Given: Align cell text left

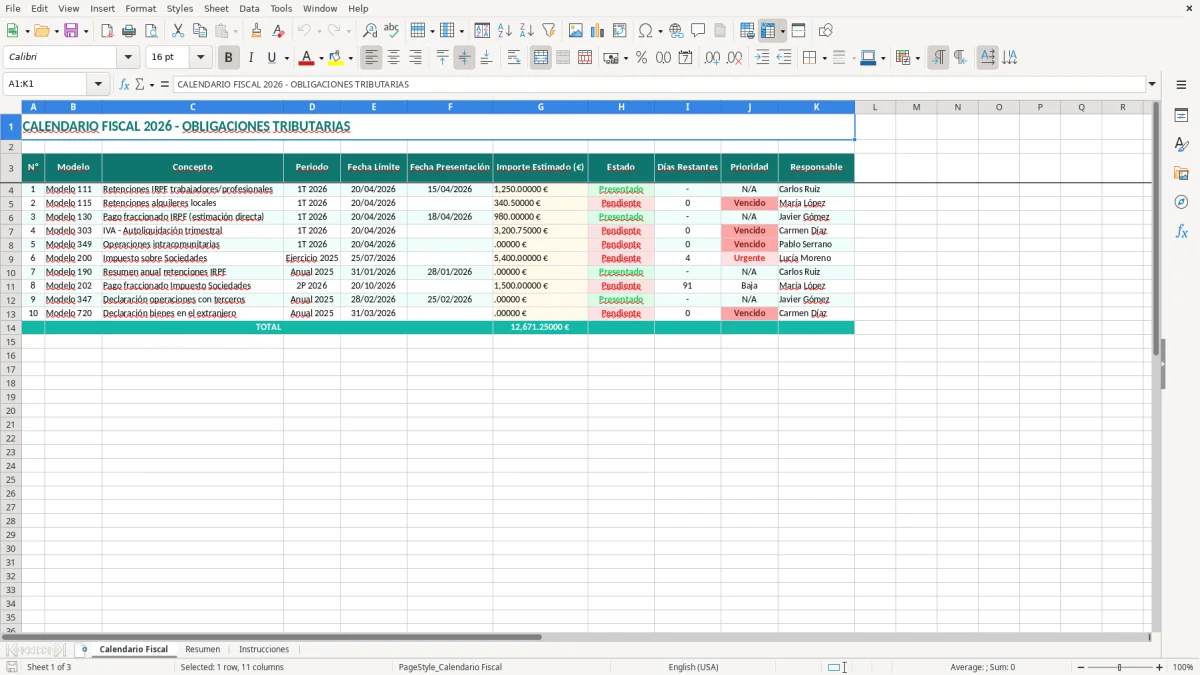Looking at the screenshot, I should (x=372, y=58).
